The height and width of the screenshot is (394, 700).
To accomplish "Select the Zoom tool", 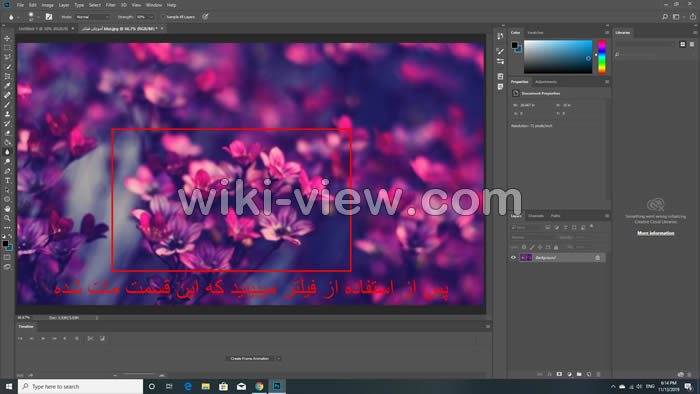I will click(x=7, y=218).
